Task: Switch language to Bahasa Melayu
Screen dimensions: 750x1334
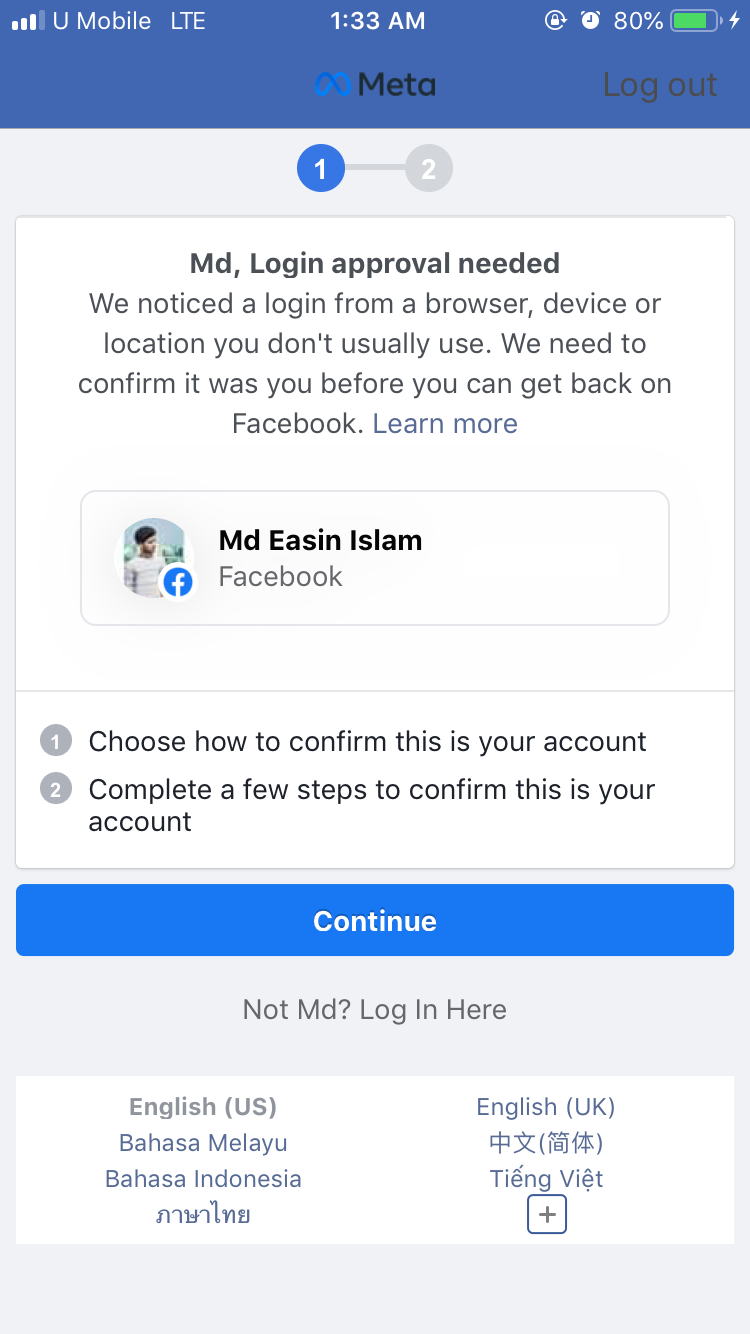Action: [x=203, y=1142]
